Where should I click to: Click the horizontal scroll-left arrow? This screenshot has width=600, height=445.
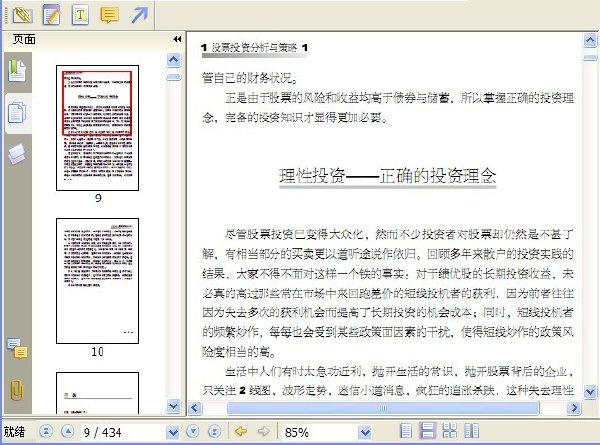tap(195, 408)
